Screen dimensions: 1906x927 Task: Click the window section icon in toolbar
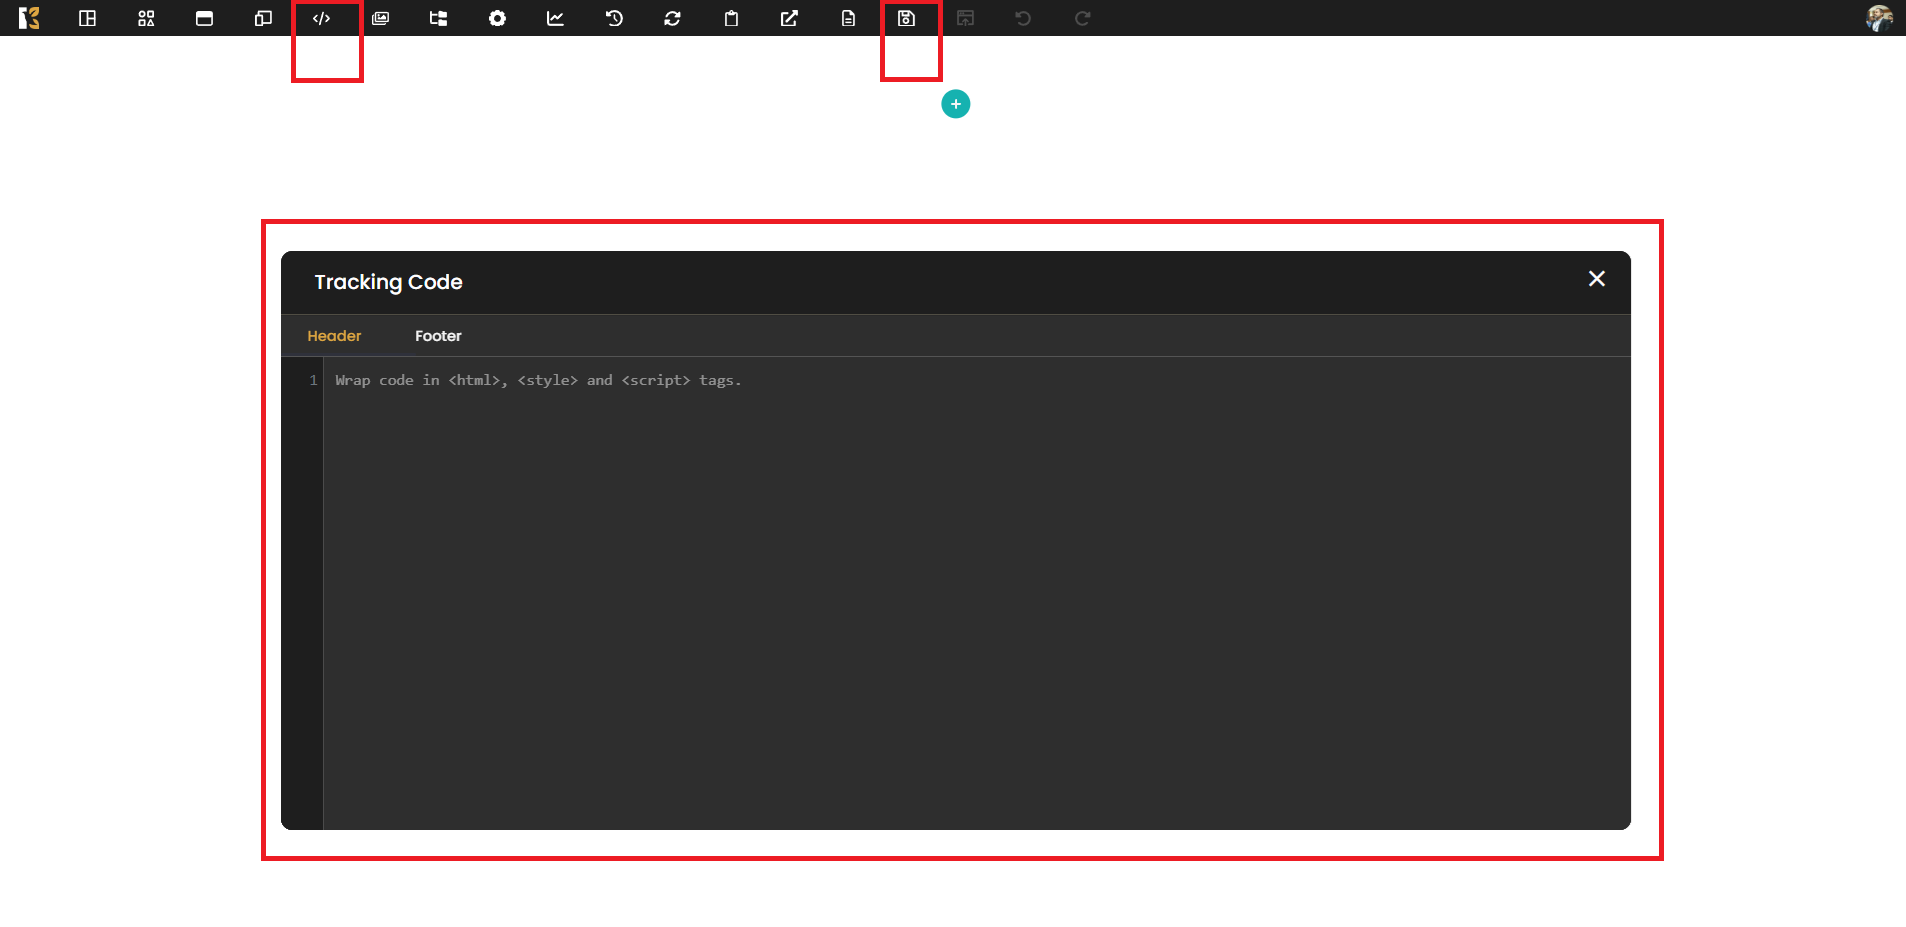[204, 18]
